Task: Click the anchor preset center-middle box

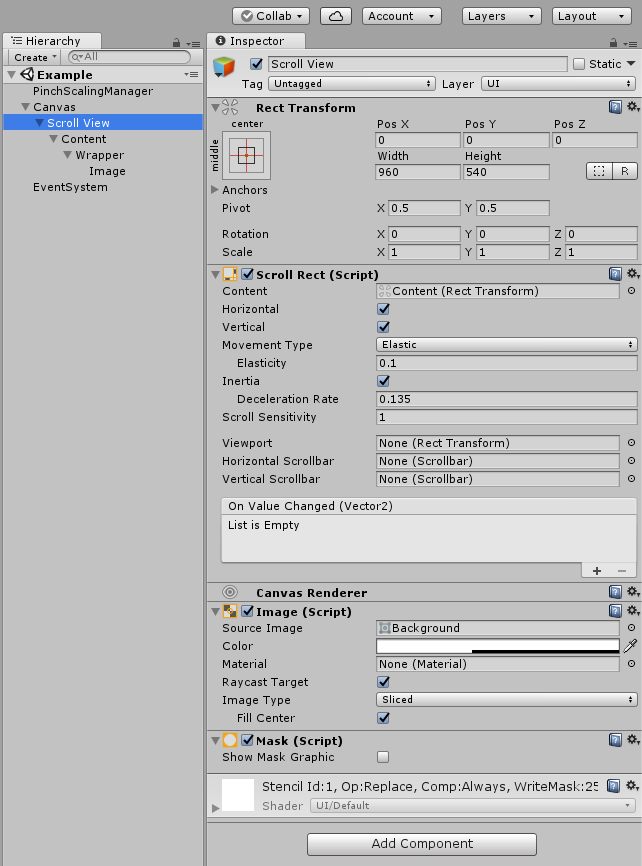Action: click(246, 155)
